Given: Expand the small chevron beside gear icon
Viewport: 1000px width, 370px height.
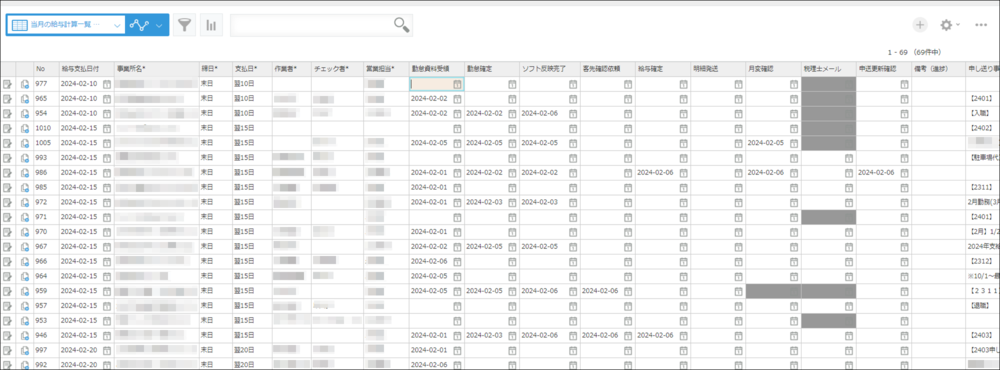Looking at the screenshot, I should pyautogui.click(x=957, y=25).
